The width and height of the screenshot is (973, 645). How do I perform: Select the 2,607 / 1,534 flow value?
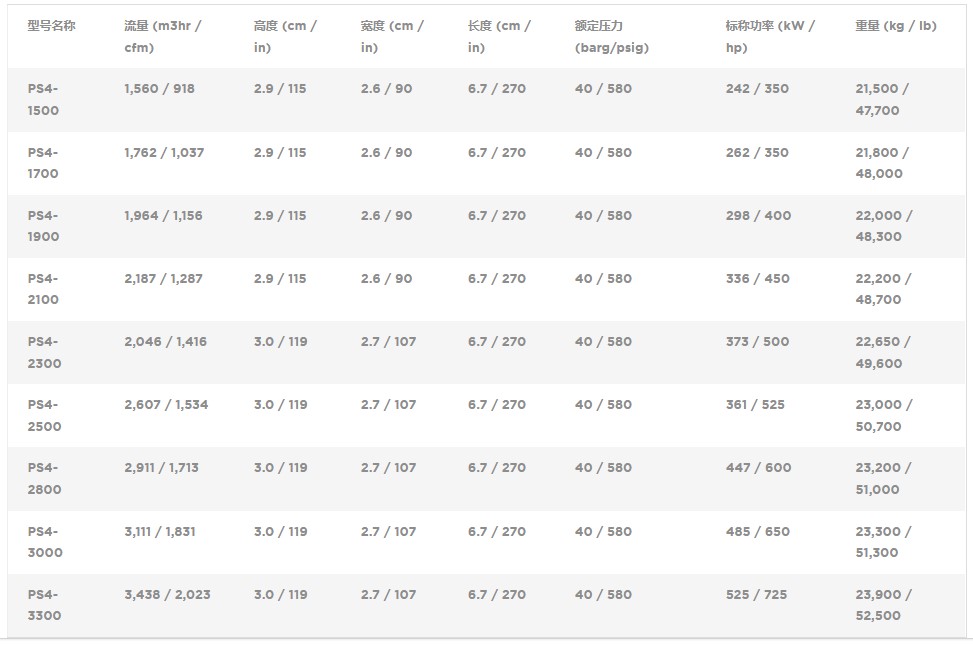(166, 405)
